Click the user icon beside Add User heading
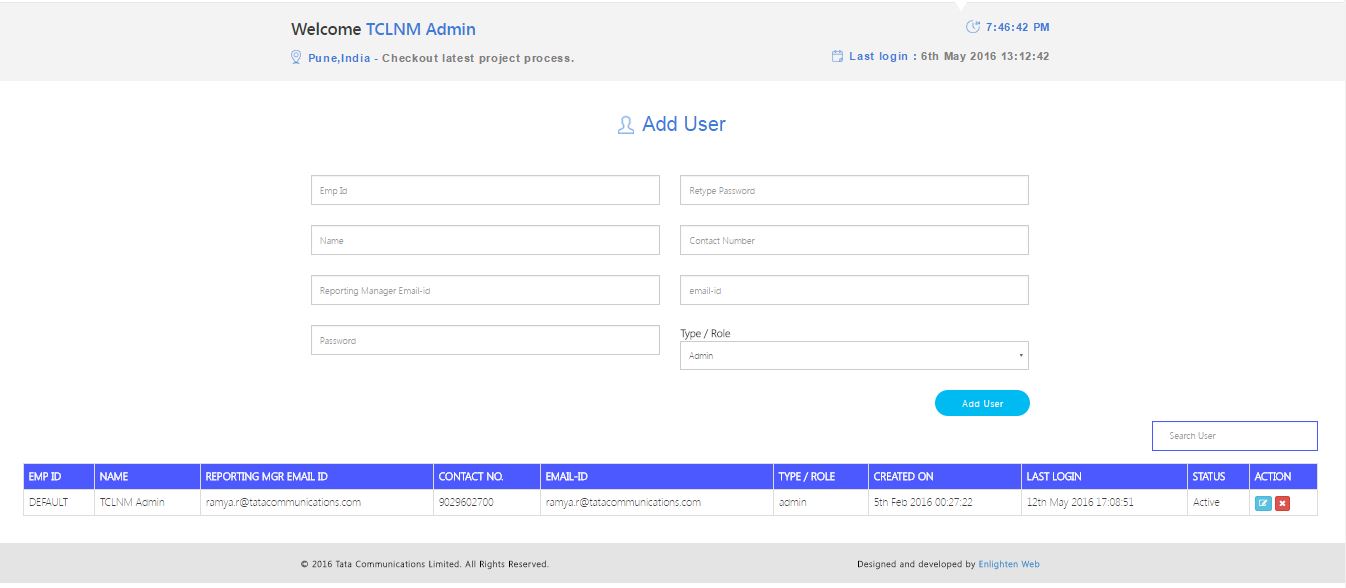This screenshot has width=1346, height=588. [x=626, y=125]
